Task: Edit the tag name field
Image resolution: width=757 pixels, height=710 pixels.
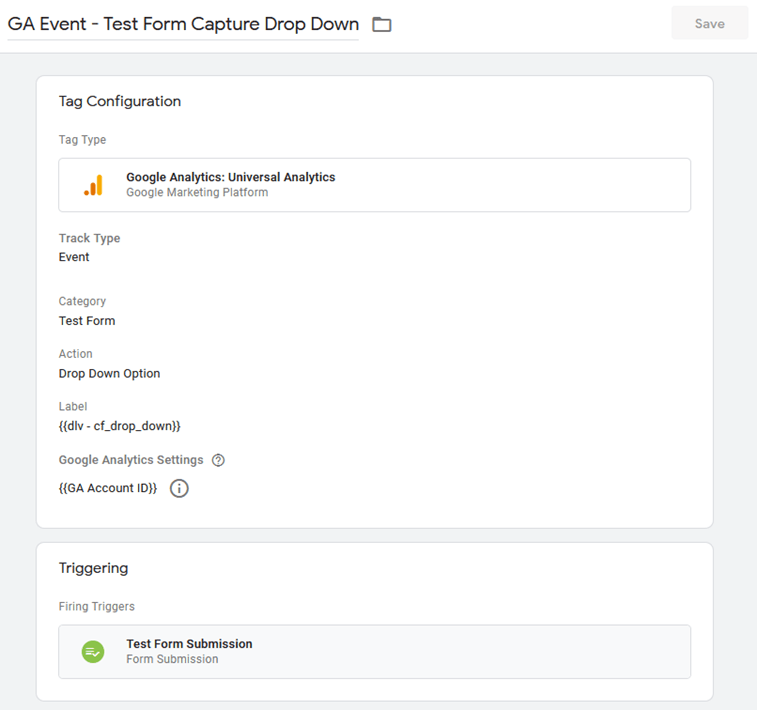Action: click(183, 24)
